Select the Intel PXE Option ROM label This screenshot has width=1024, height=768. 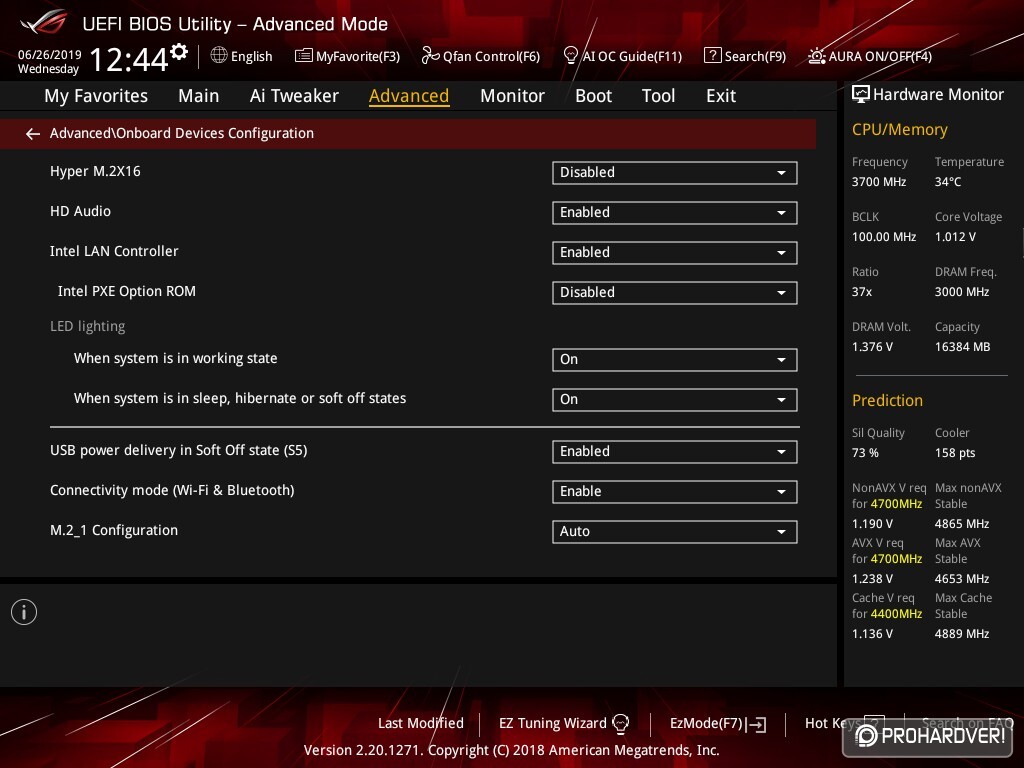tap(127, 291)
